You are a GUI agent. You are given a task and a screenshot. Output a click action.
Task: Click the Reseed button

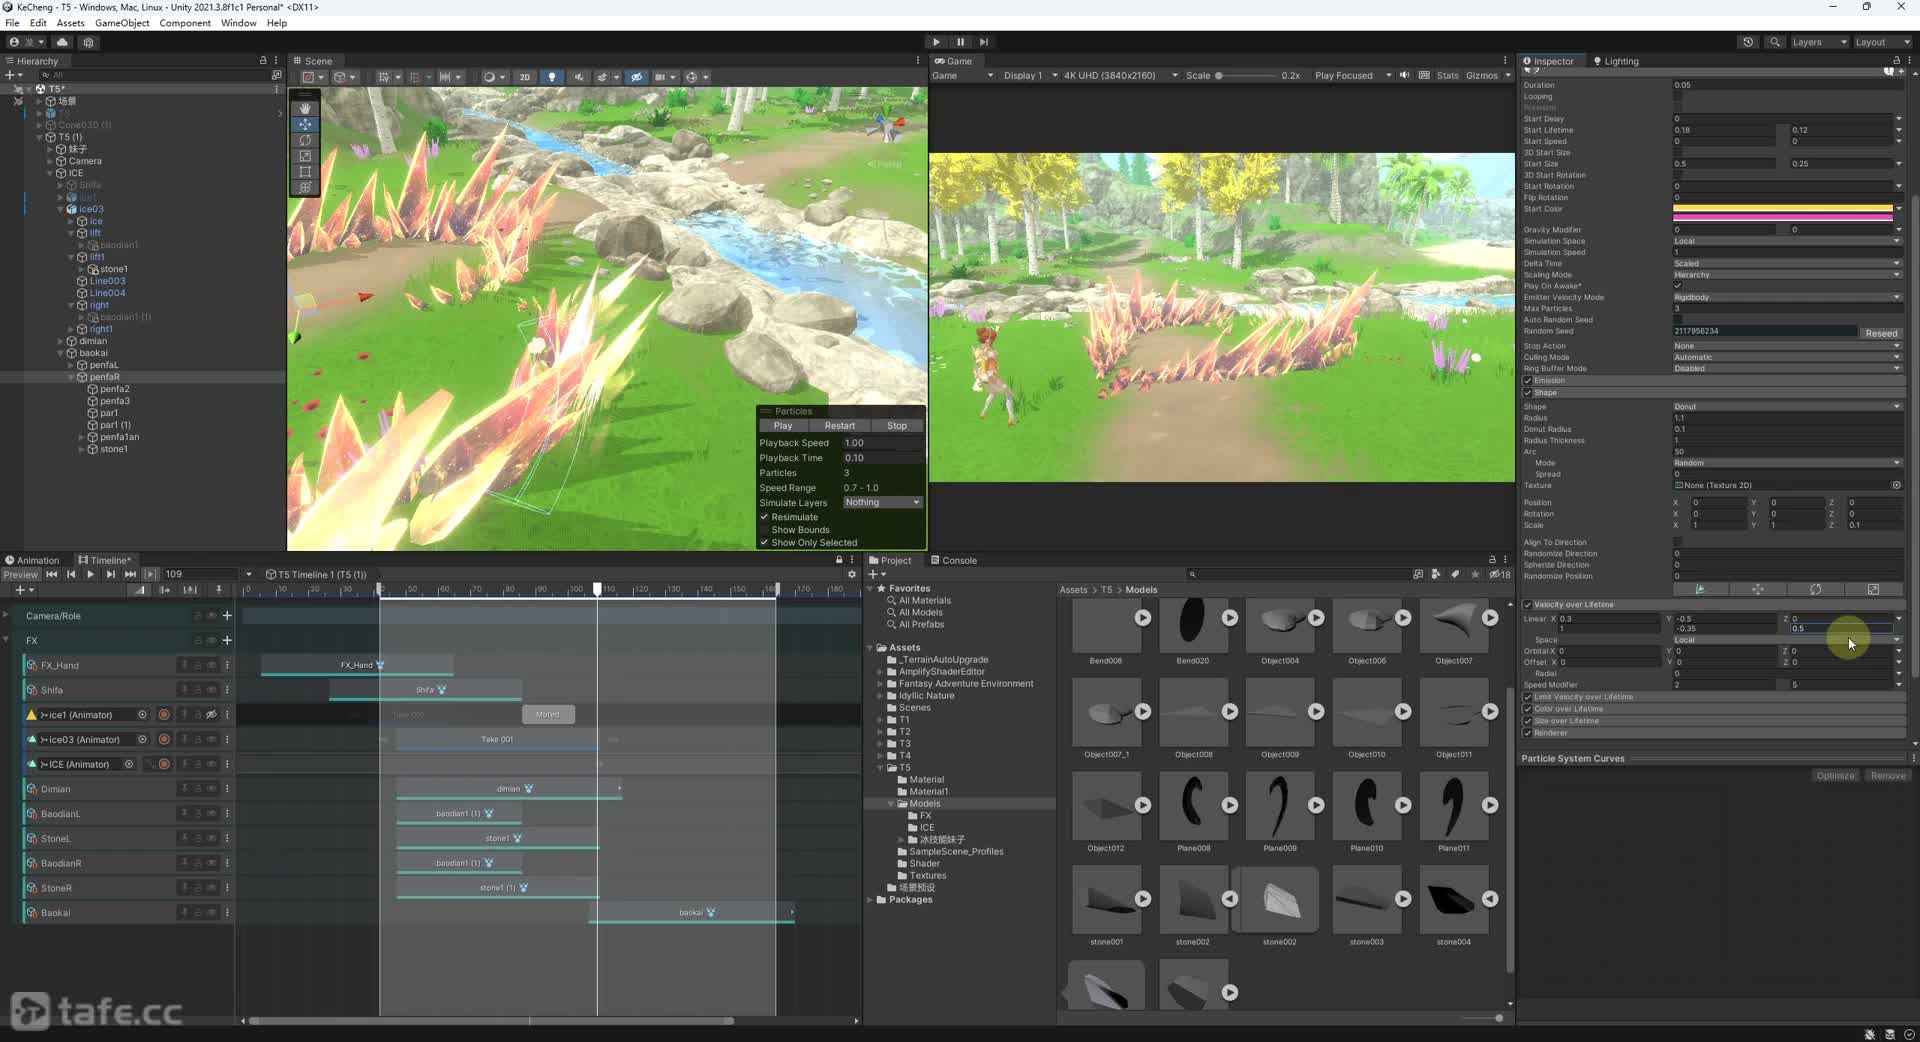[1880, 333]
